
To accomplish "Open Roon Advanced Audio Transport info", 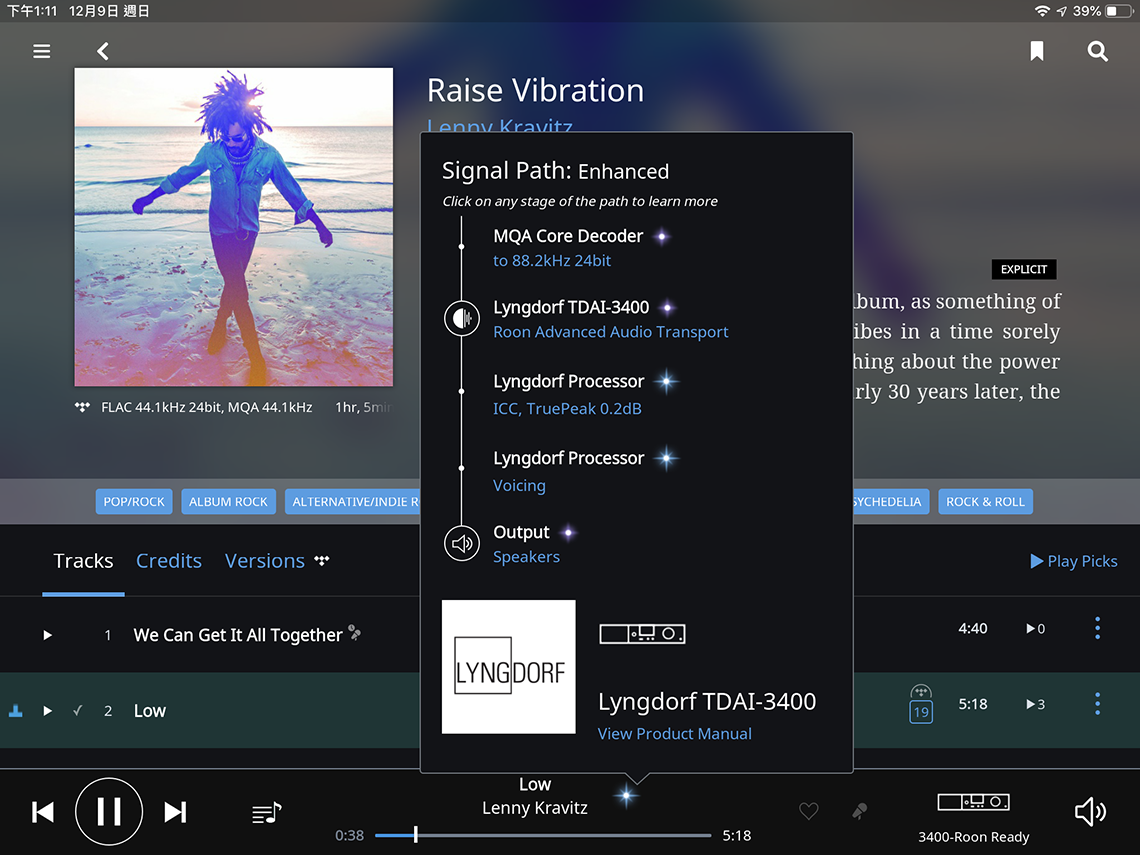I will coord(611,332).
